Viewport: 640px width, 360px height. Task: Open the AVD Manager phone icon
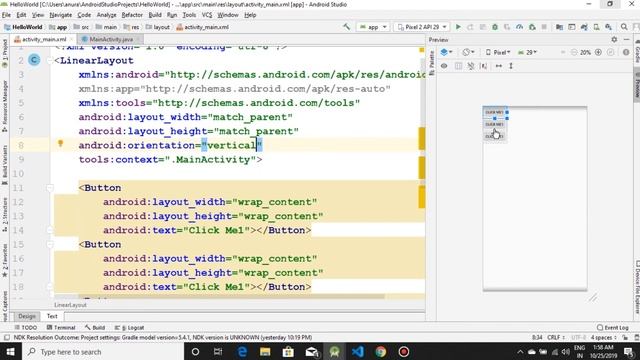[596, 27]
